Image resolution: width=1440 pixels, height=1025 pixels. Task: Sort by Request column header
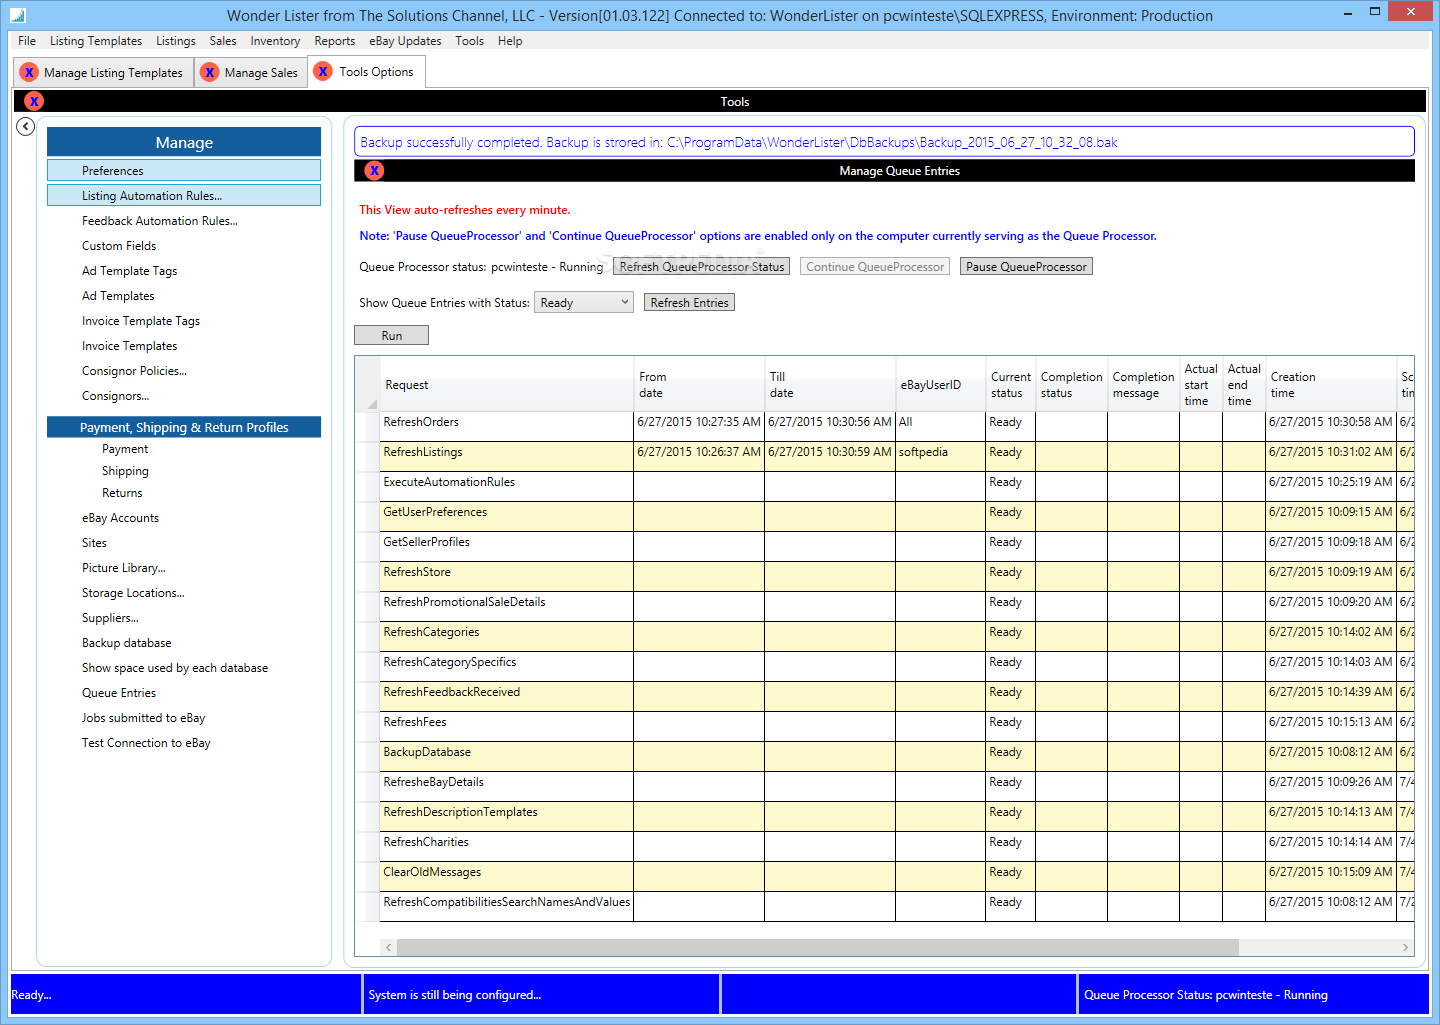pyautogui.click(x=507, y=384)
